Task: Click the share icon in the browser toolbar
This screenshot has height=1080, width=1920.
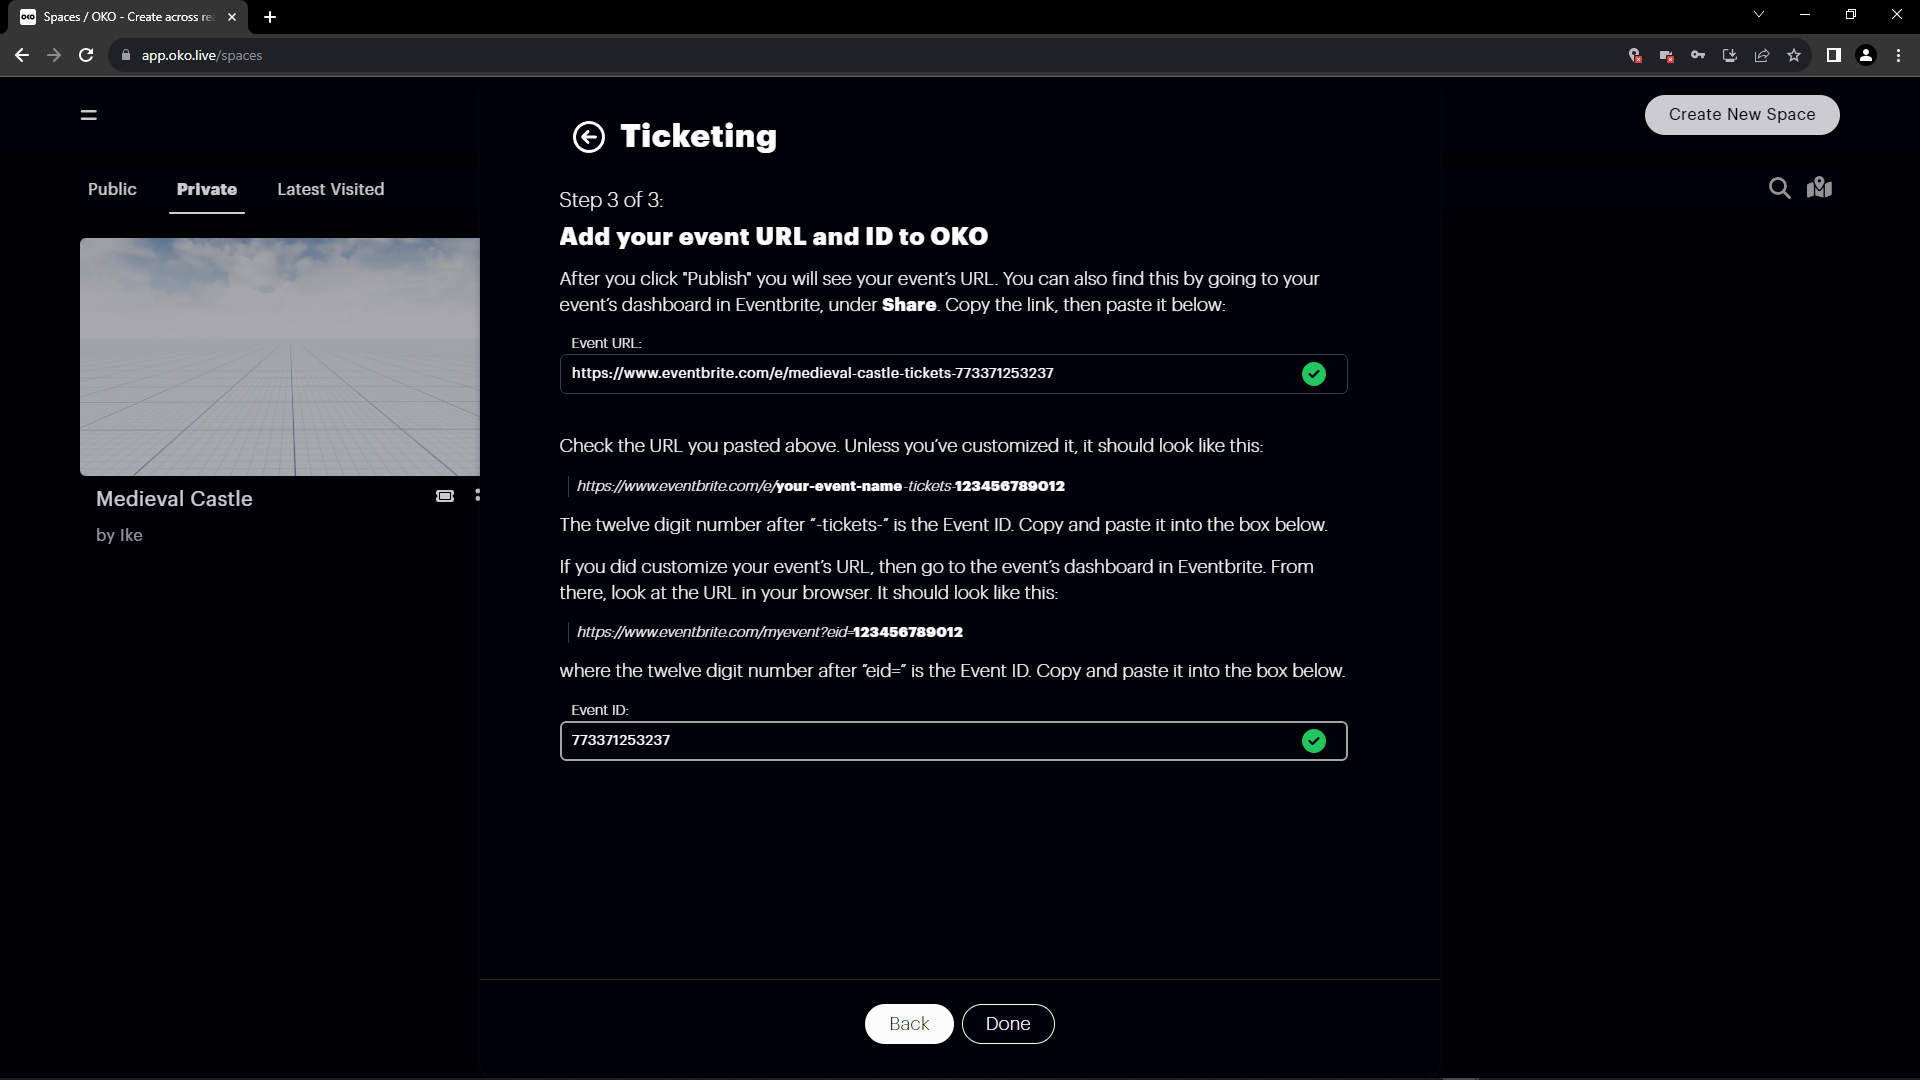Action: click(x=1761, y=55)
